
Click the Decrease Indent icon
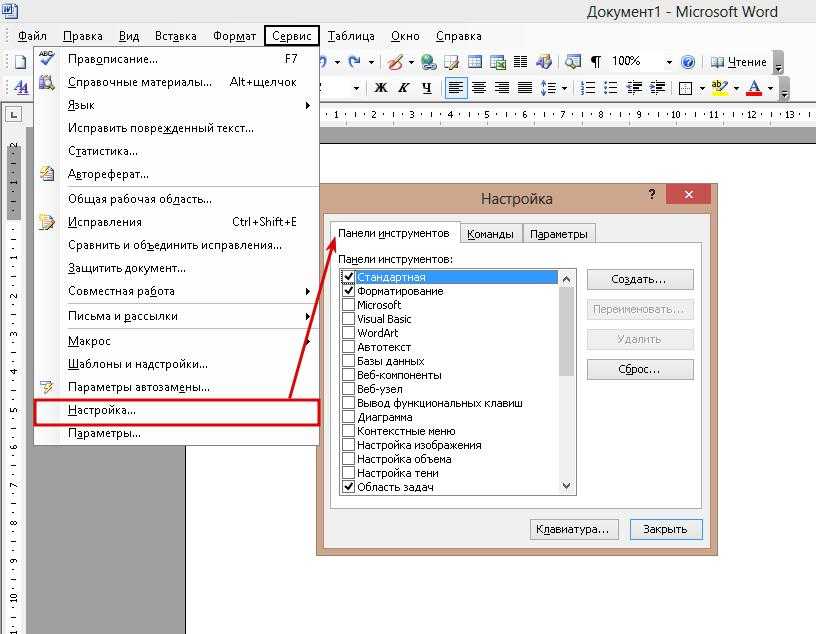(x=634, y=87)
